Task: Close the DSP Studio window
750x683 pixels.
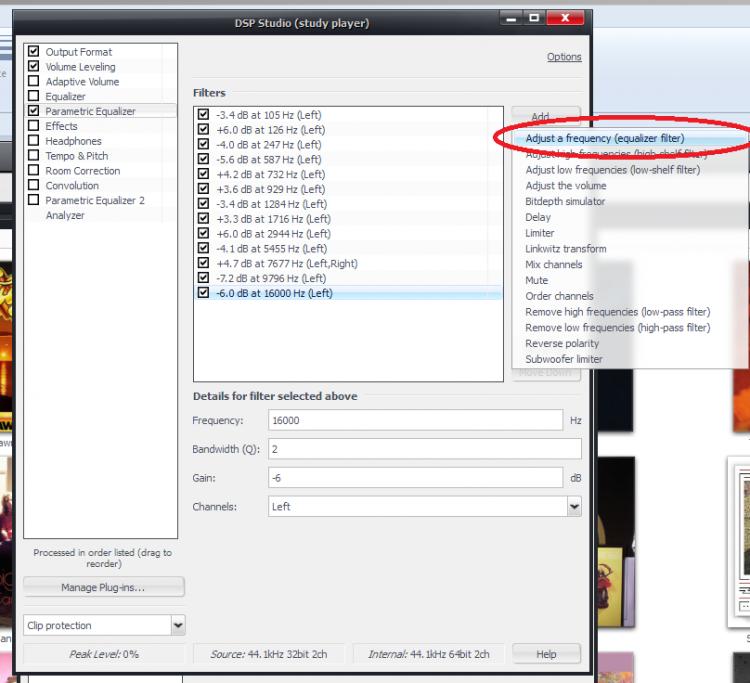Action: pyautogui.click(x=565, y=18)
